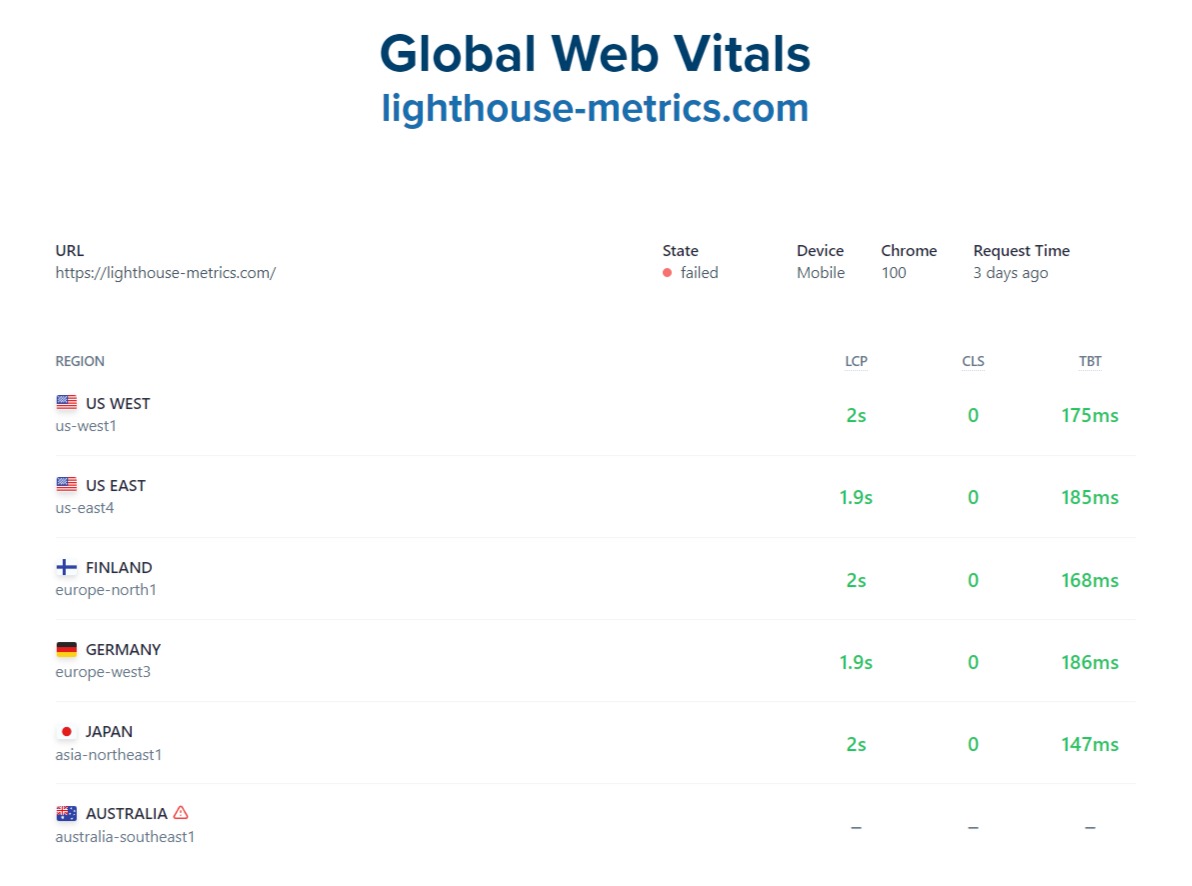Click the State label

click(680, 250)
